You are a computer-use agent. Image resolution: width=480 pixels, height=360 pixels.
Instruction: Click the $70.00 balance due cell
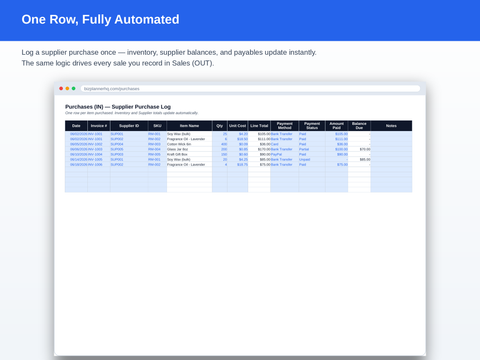(359, 149)
